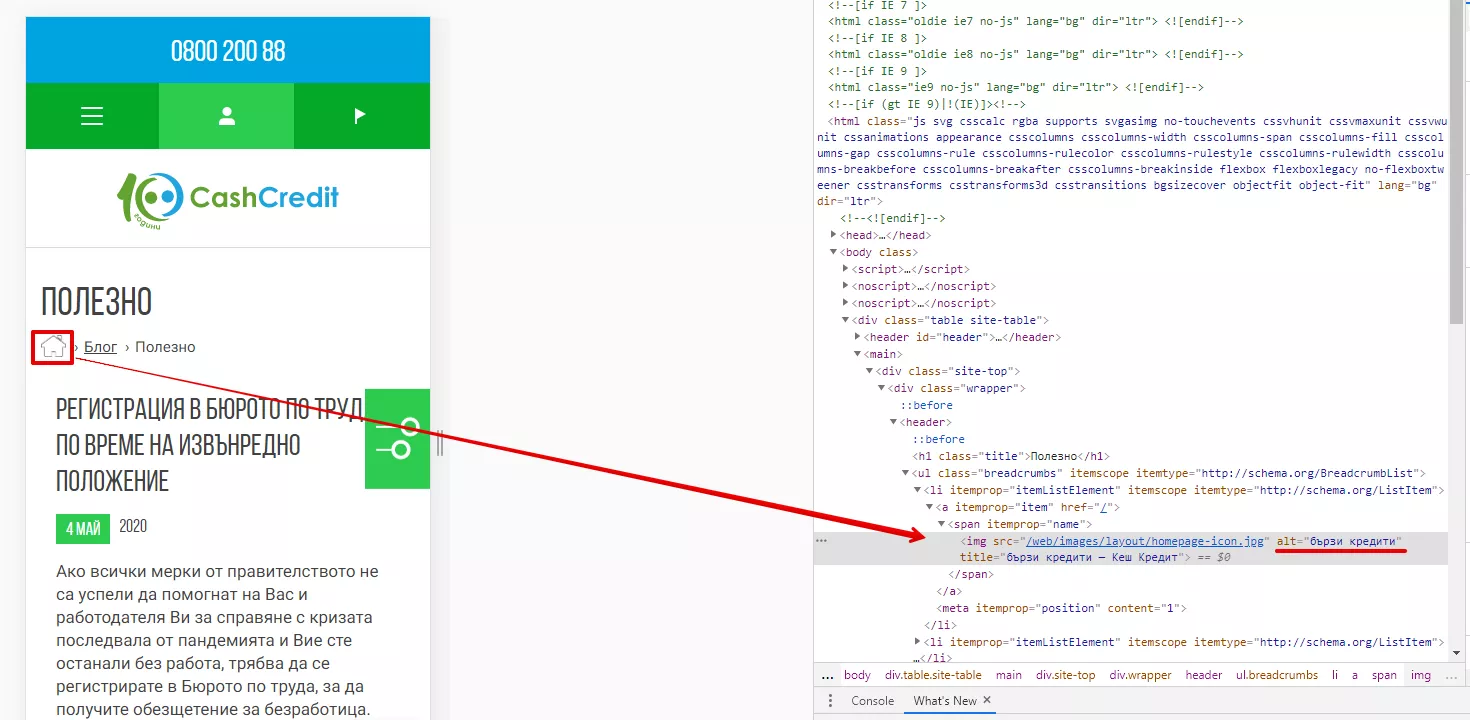This screenshot has width=1470, height=720.
Task: Open the Блог breadcrumb link
Action: point(100,347)
